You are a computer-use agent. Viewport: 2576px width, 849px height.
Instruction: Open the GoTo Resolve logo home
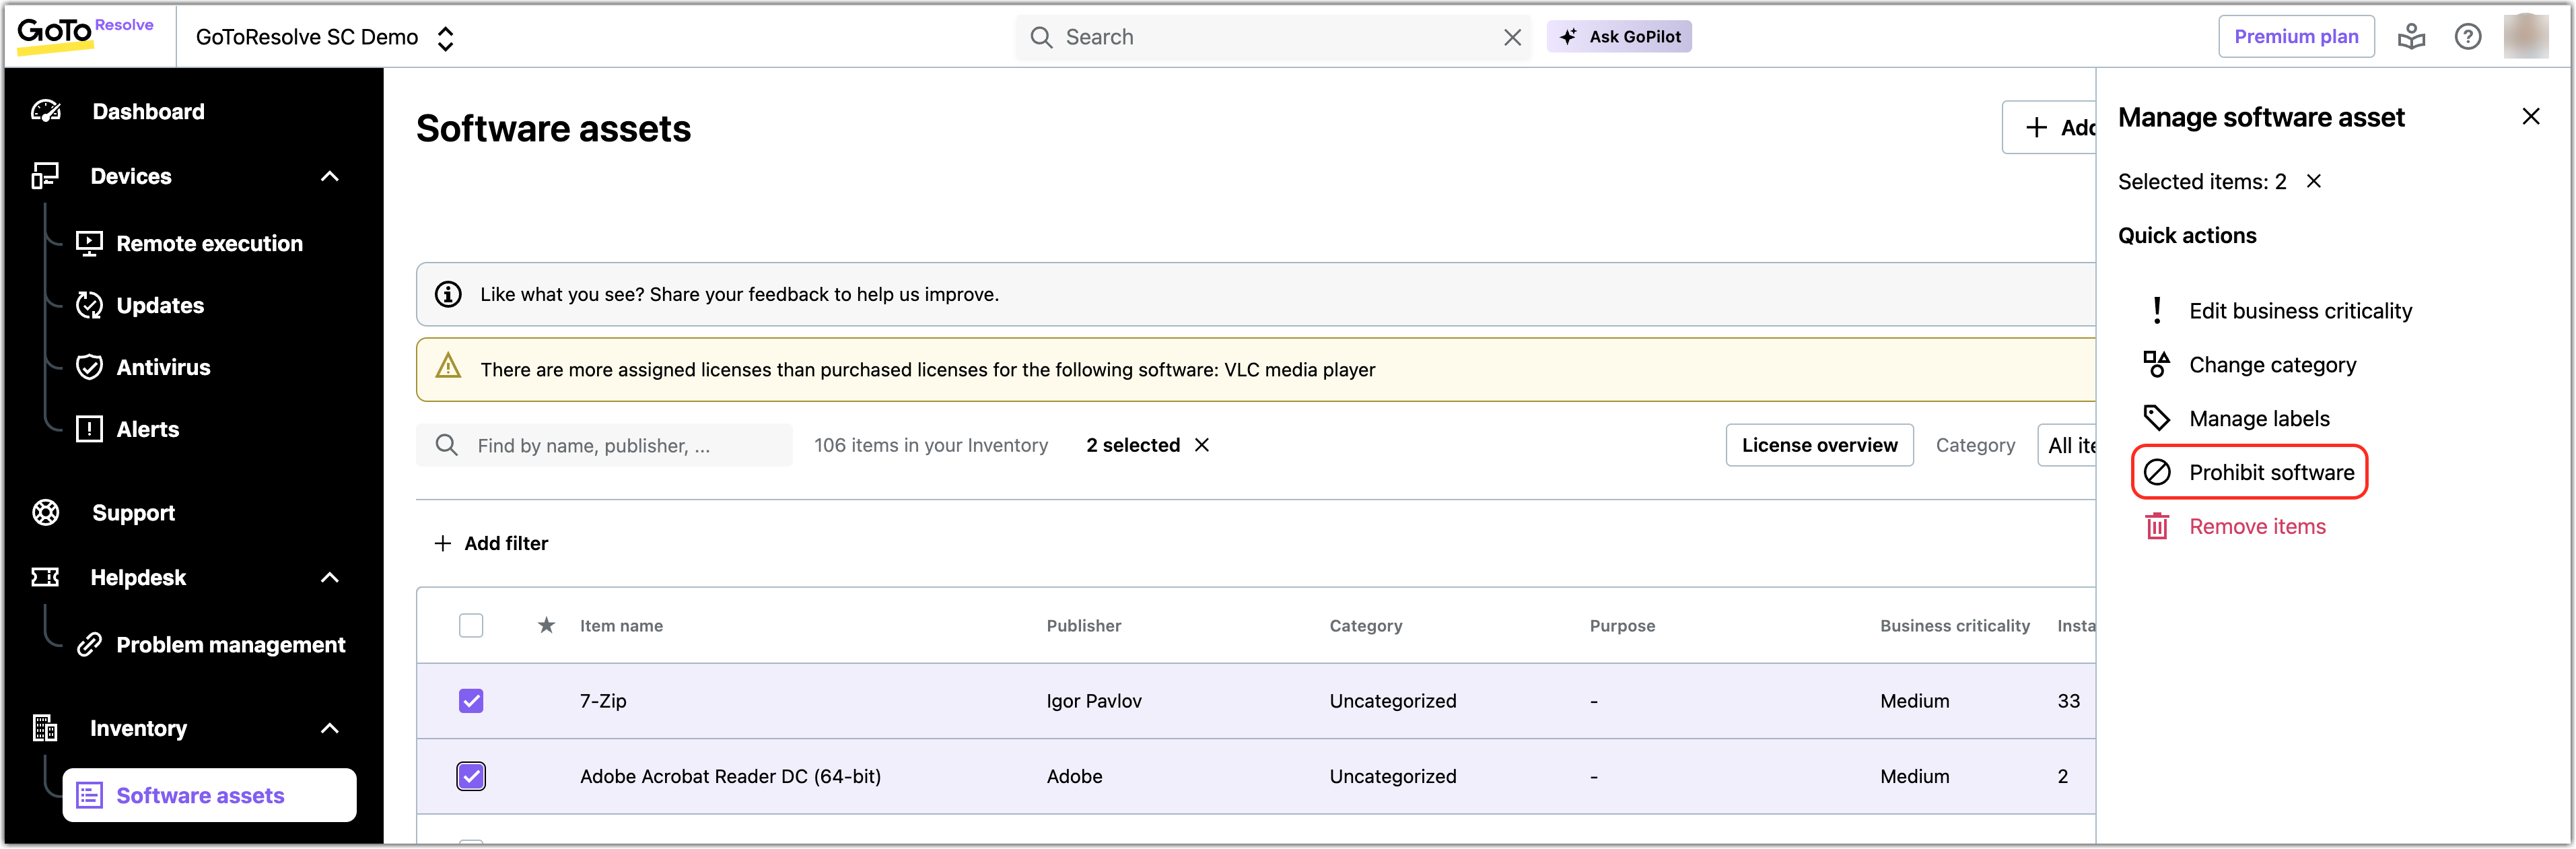pyautogui.click(x=85, y=35)
